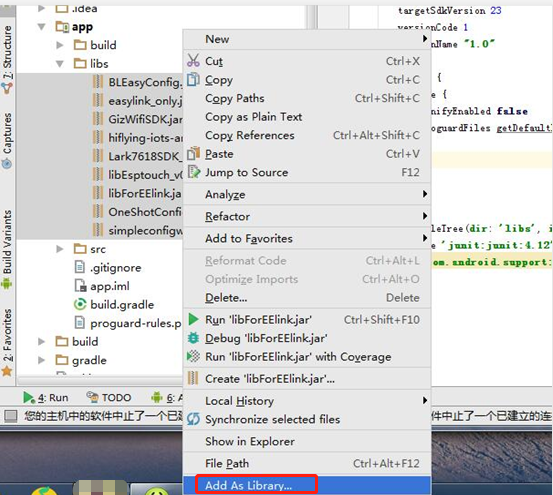Open Build Variants side panel

pyautogui.click(x=7, y=249)
